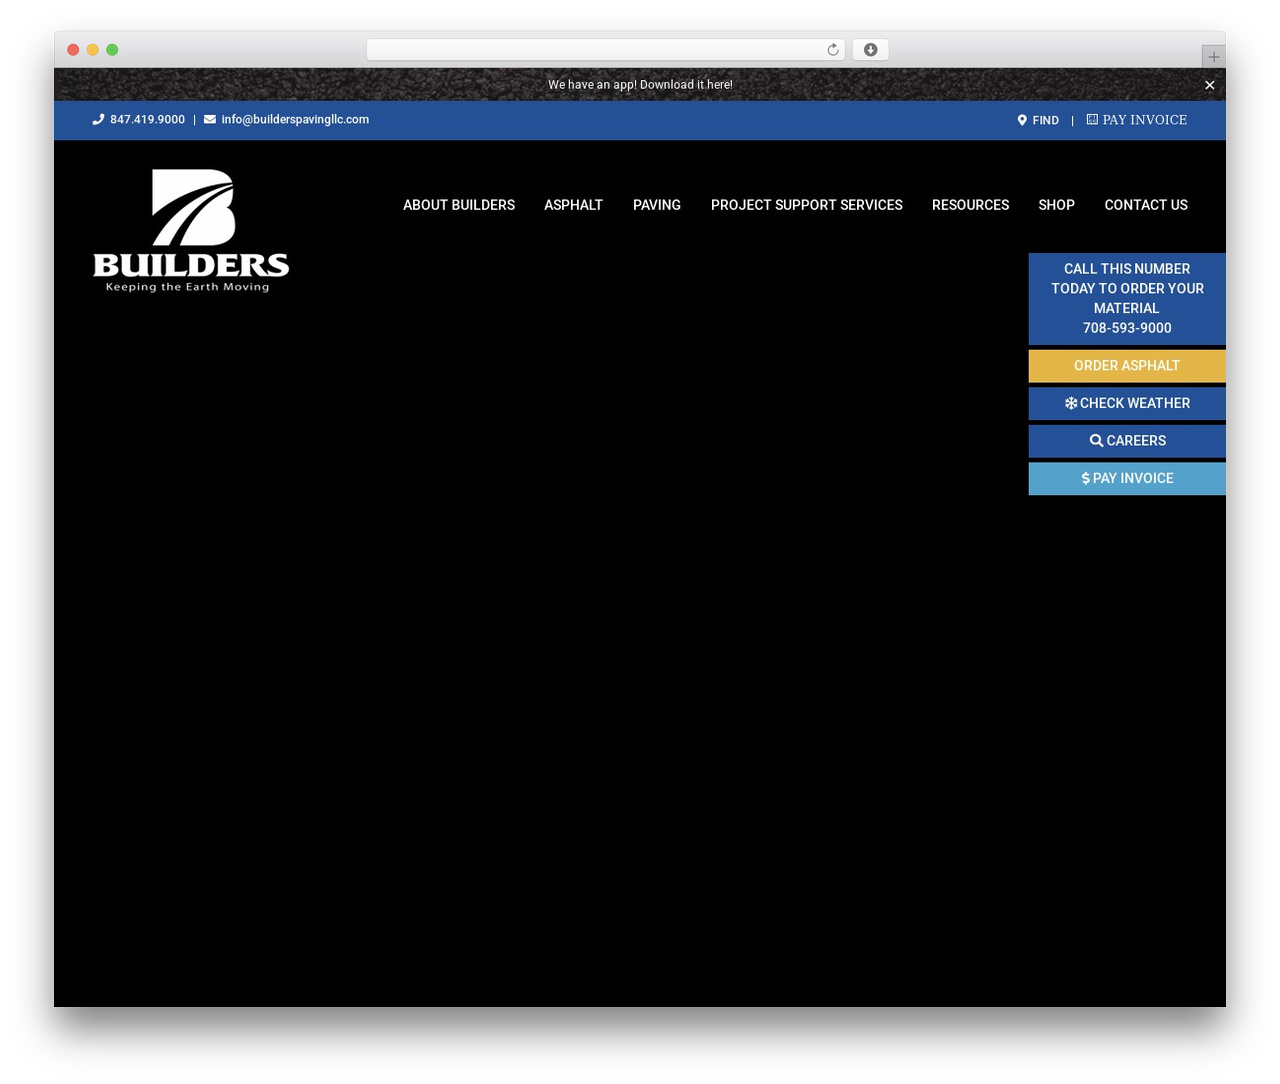Select Paving in the navigation
This screenshot has width=1280, height=1084.
tap(657, 205)
